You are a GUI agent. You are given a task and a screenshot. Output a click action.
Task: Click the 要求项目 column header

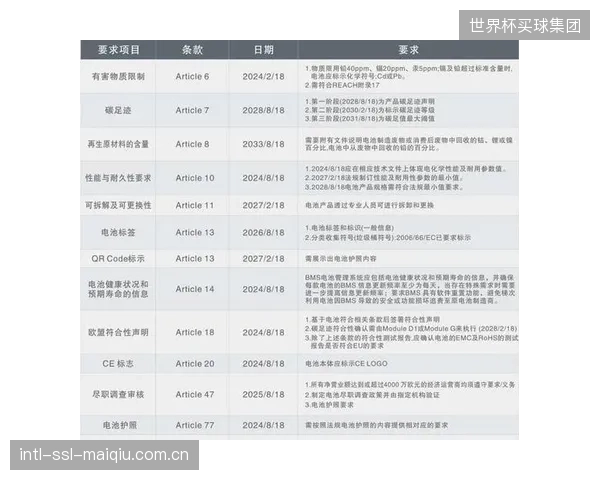pos(119,50)
